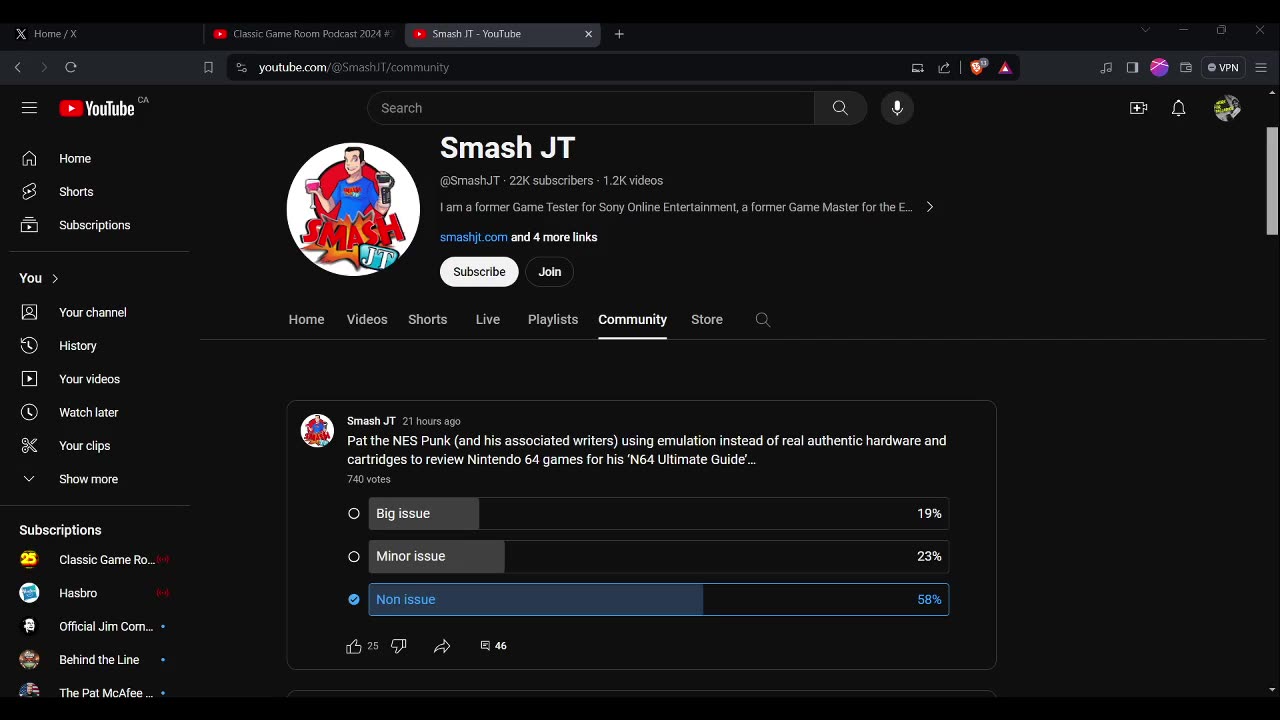Open the 46 comments on post
Image resolution: width=1280 pixels, height=720 pixels.
(x=494, y=646)
